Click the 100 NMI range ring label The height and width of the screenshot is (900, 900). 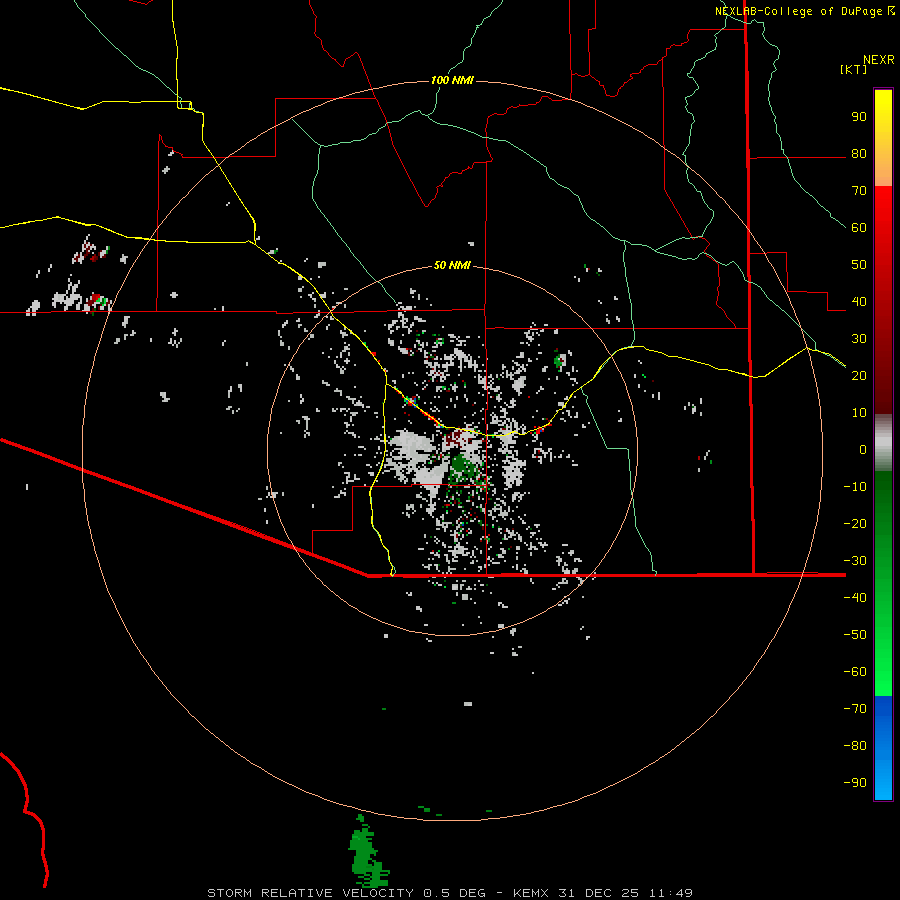452,80
